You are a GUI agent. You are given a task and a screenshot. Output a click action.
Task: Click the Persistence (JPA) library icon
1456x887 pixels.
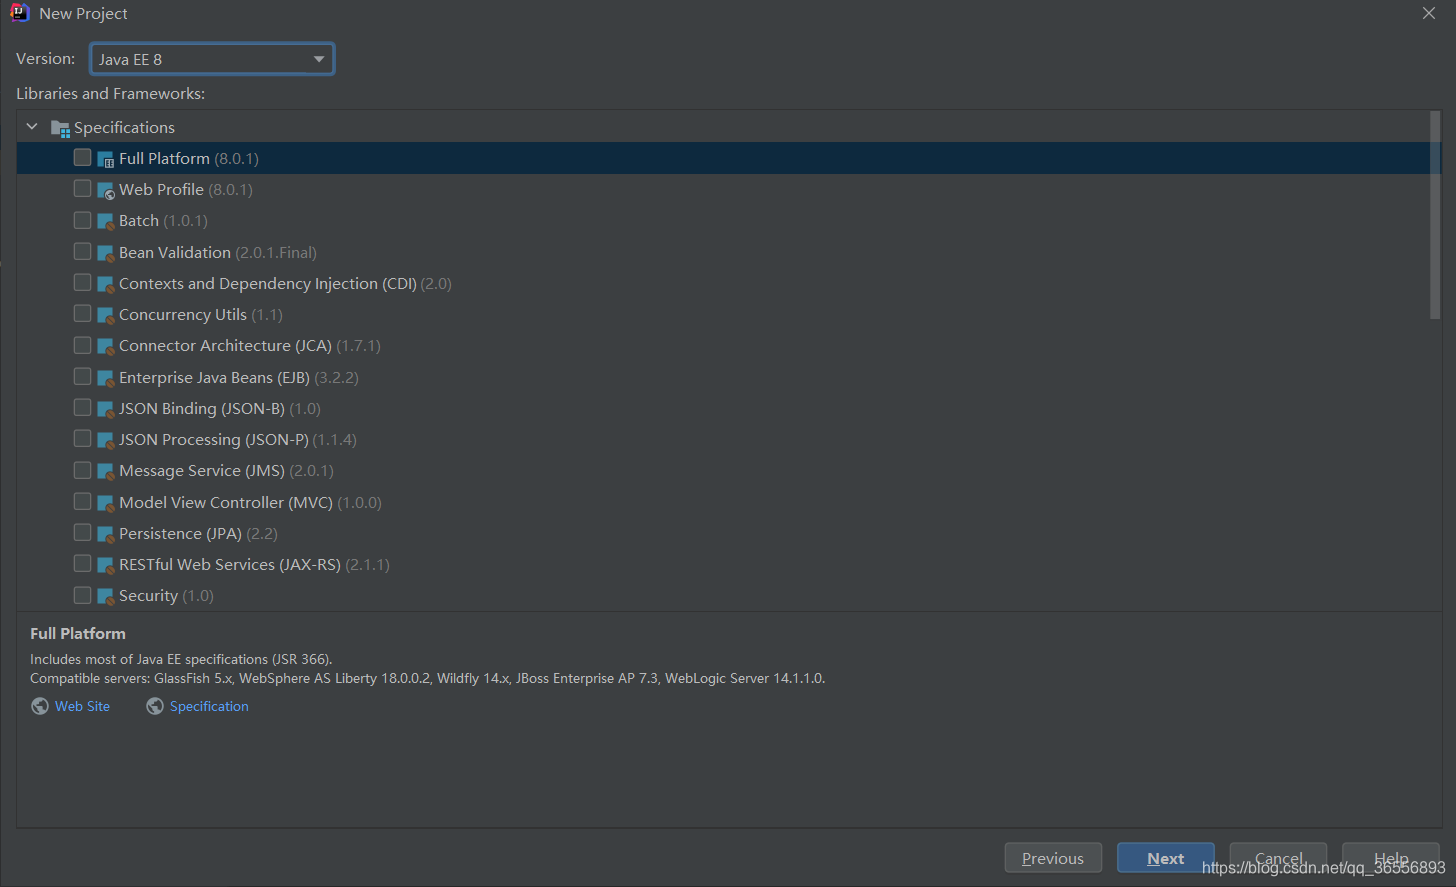[x=106, y=534]
